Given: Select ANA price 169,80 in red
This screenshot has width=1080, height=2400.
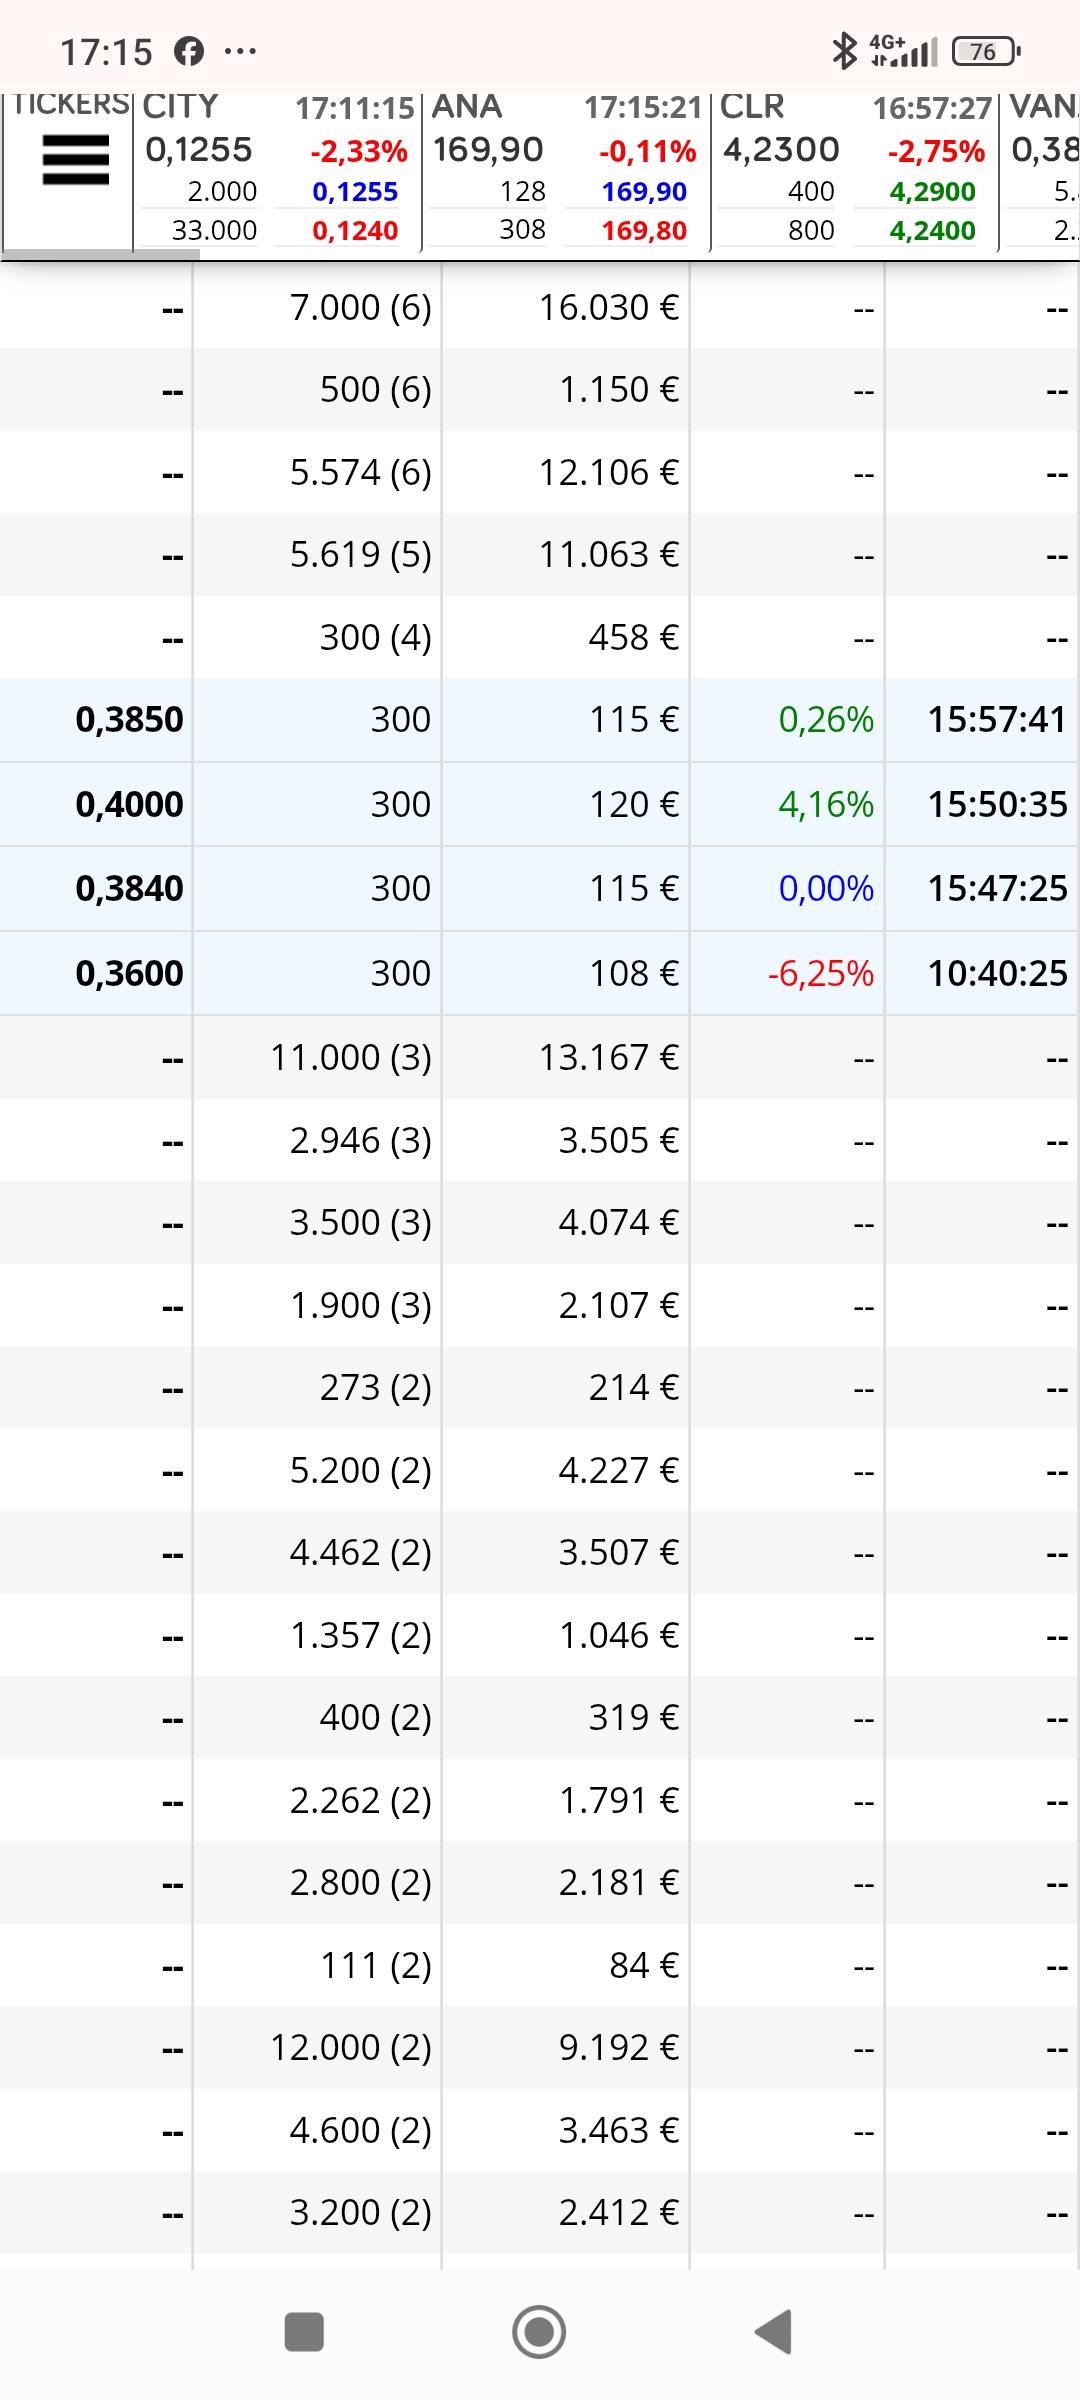Looking at the screenshot, I should click(x=644, y=231).
